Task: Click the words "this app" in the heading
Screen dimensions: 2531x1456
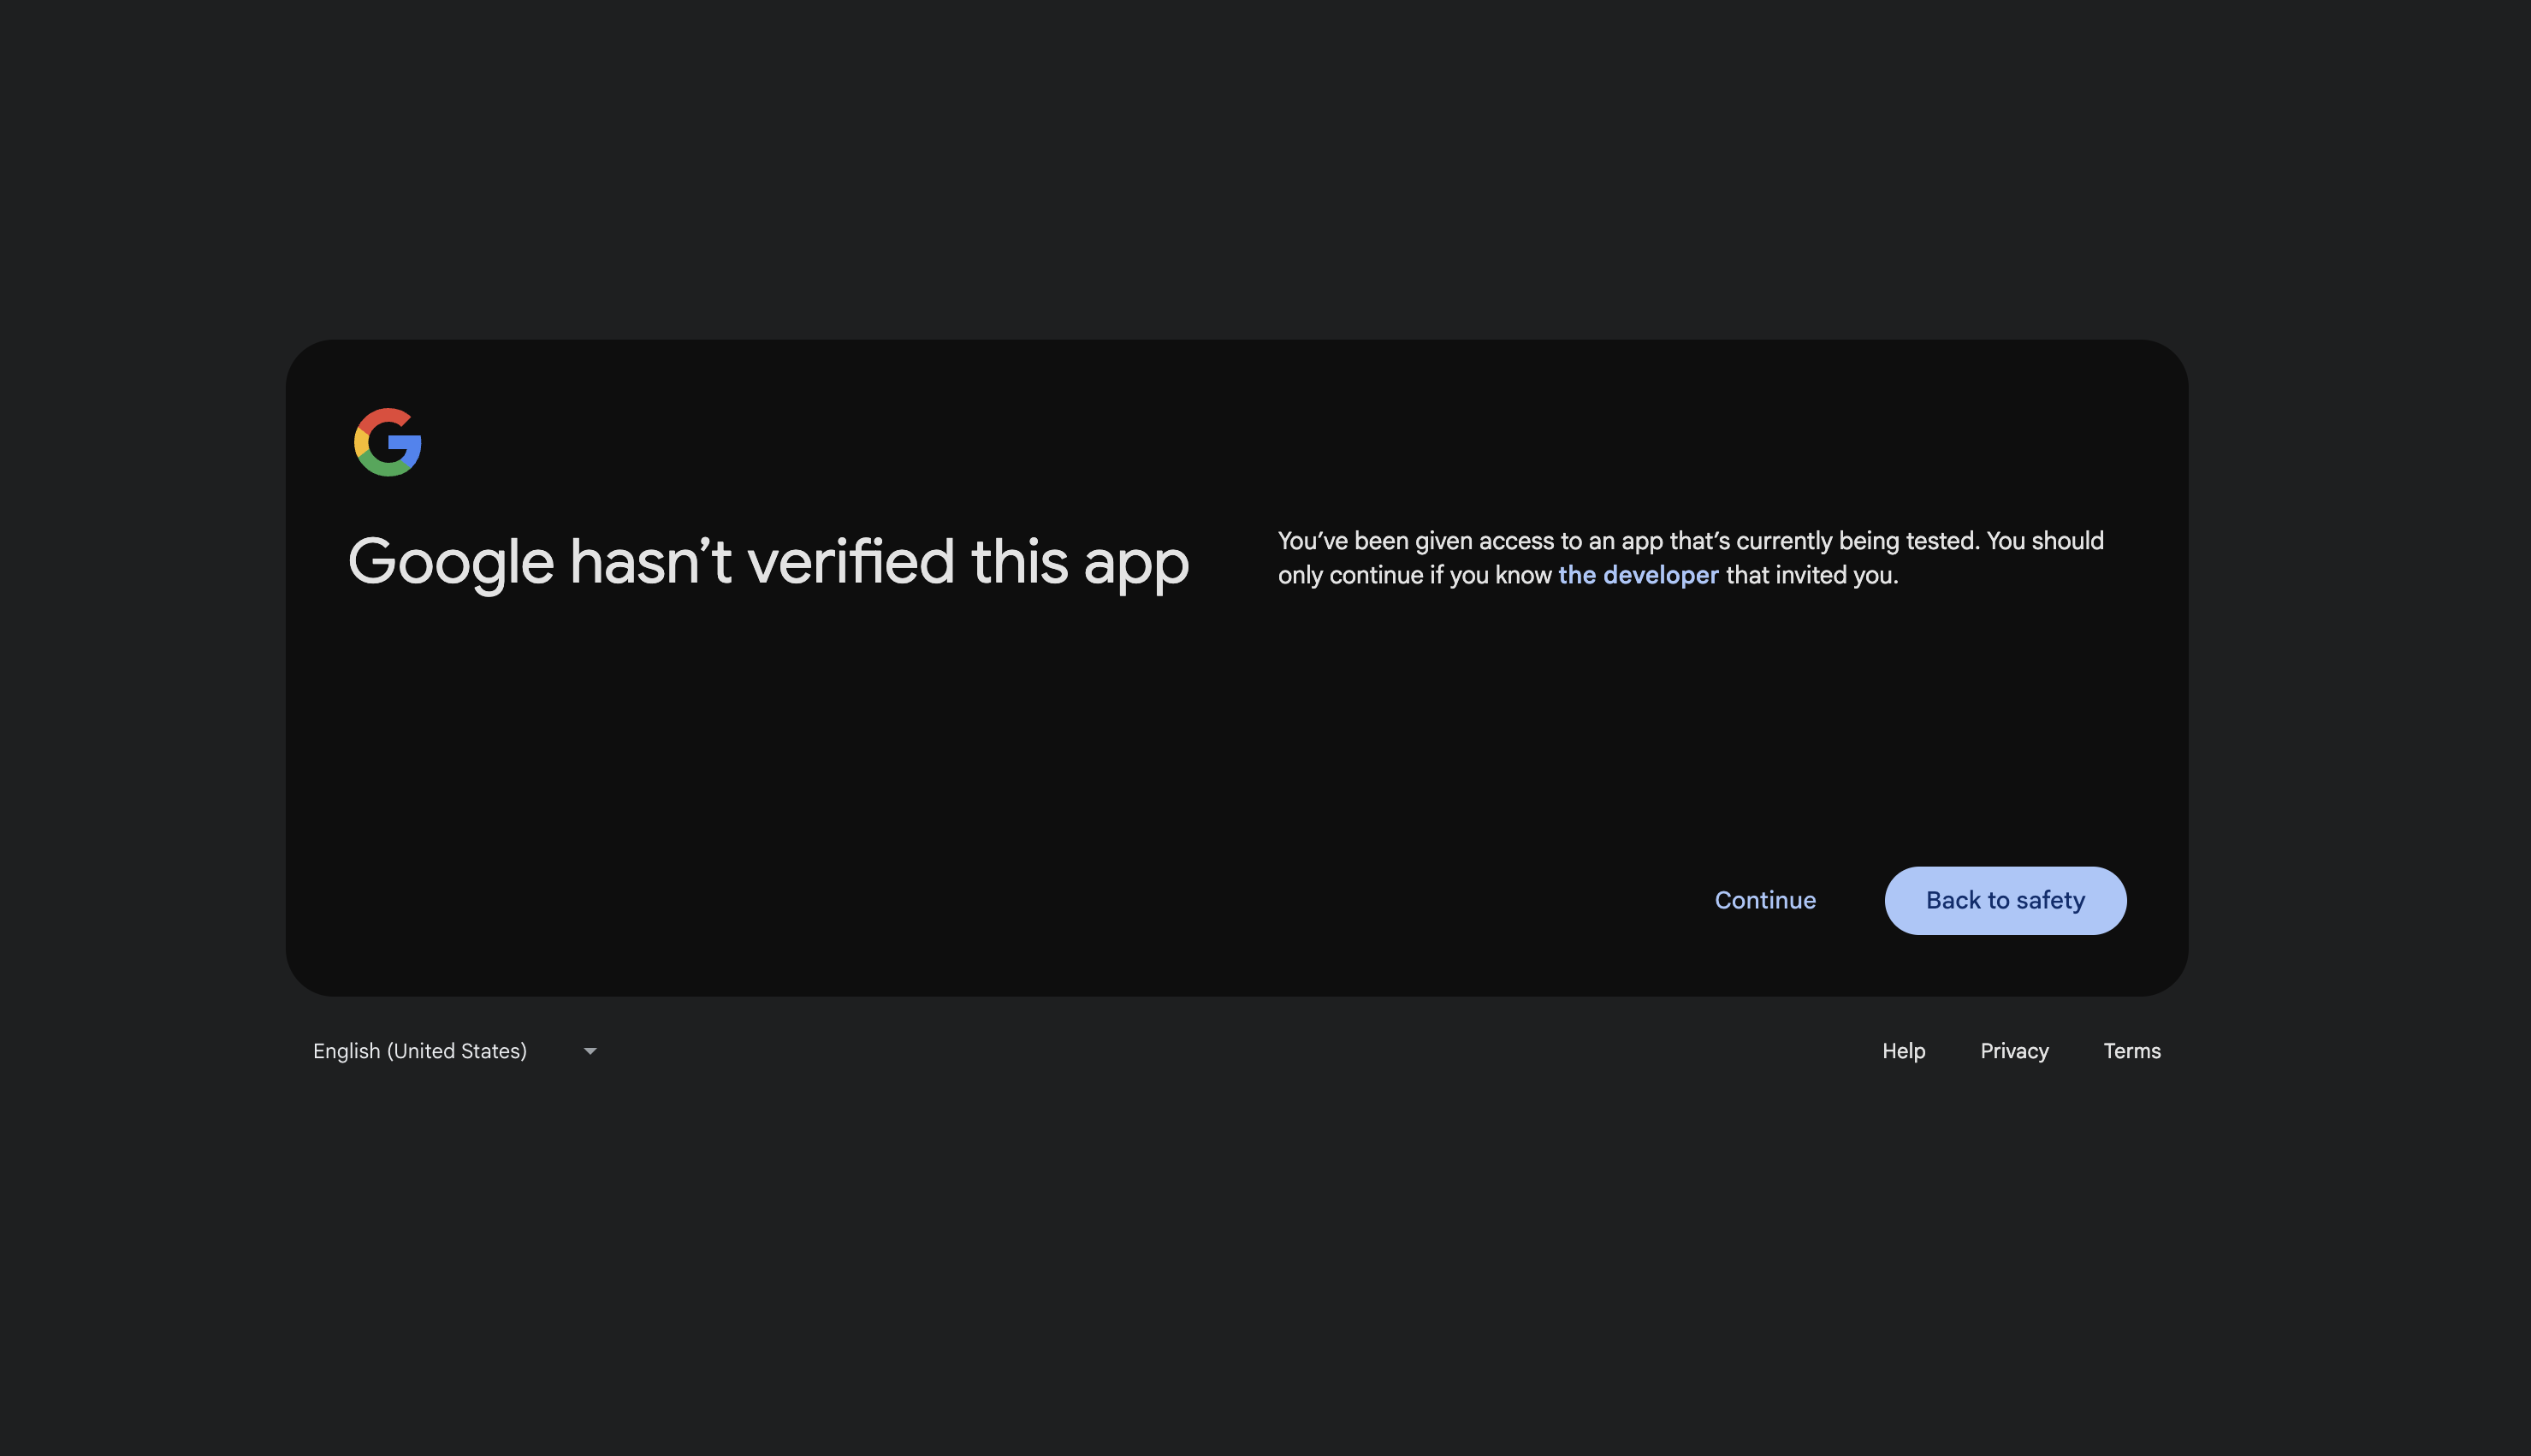Action: pos(1080,562)
